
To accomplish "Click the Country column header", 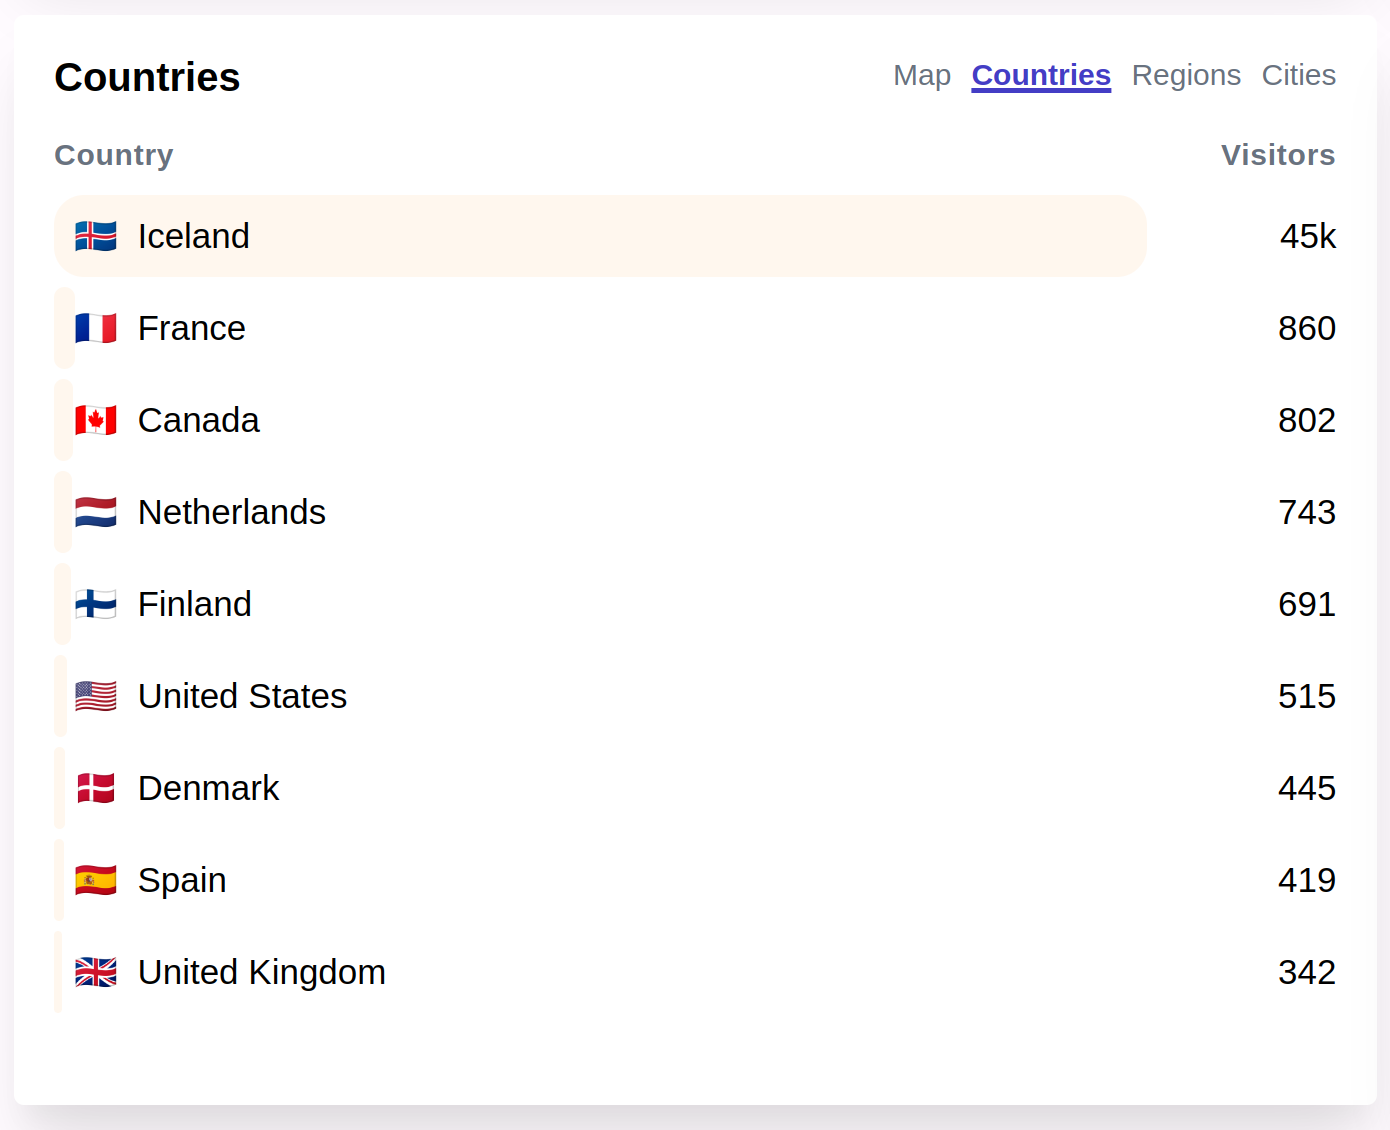I will click(114, 155).
